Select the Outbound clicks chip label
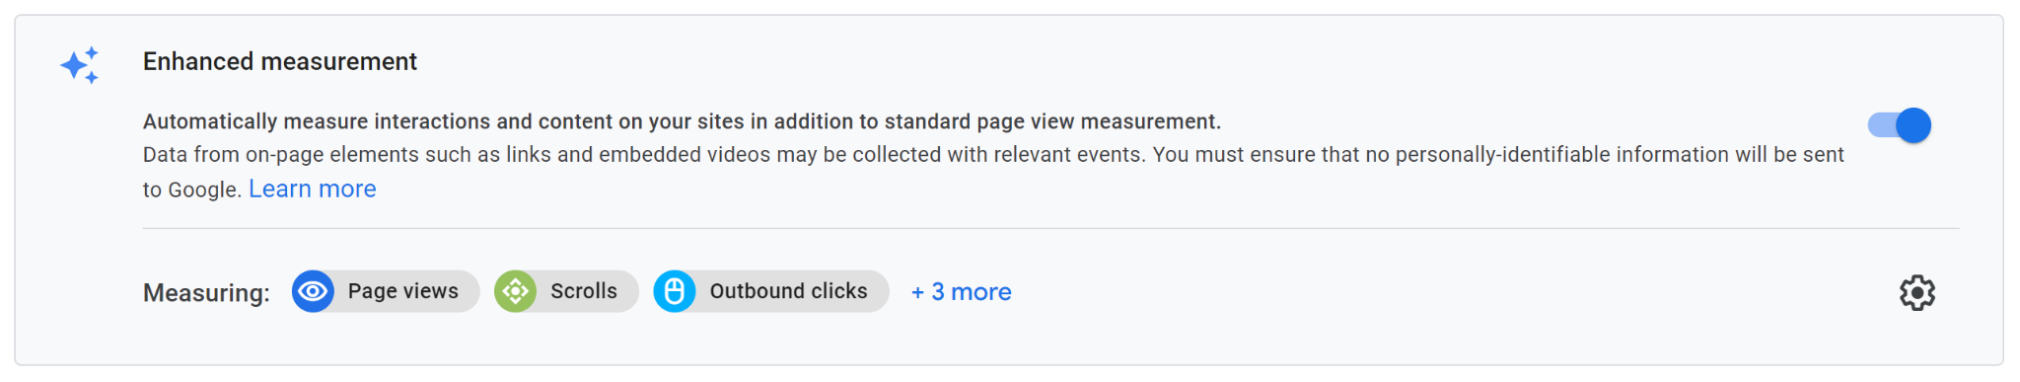 tap(788, 291)
